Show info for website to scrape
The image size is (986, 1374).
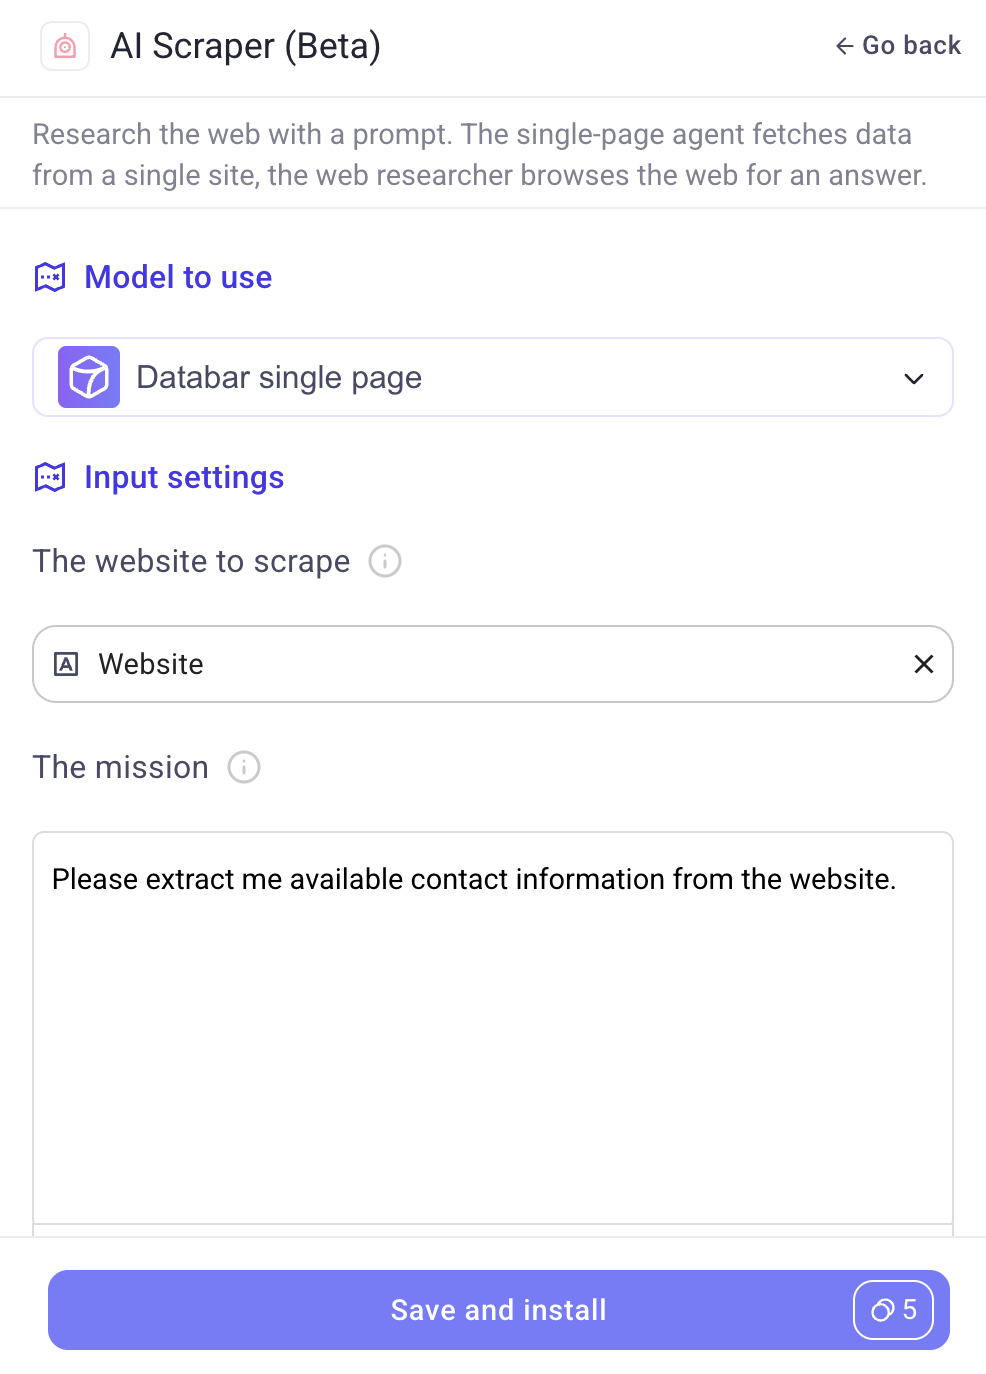[385, 561]
